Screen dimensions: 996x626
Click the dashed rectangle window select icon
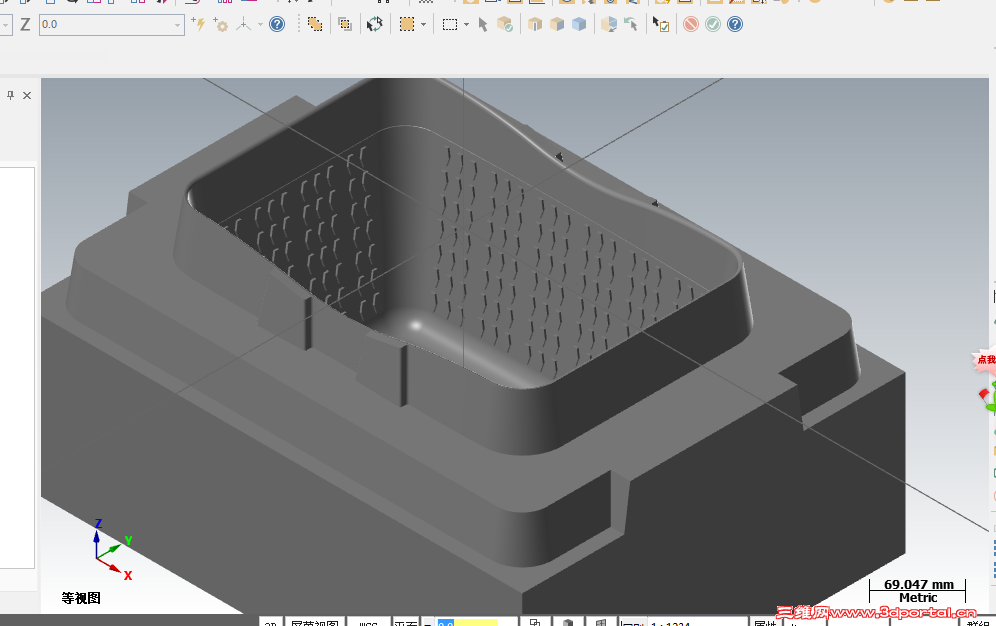[x=450, y=25]
